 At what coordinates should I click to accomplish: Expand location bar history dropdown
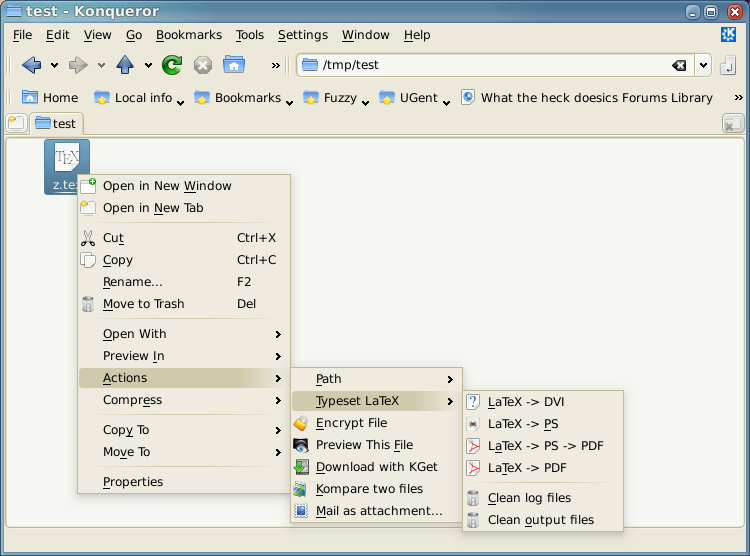click(703, 65)
